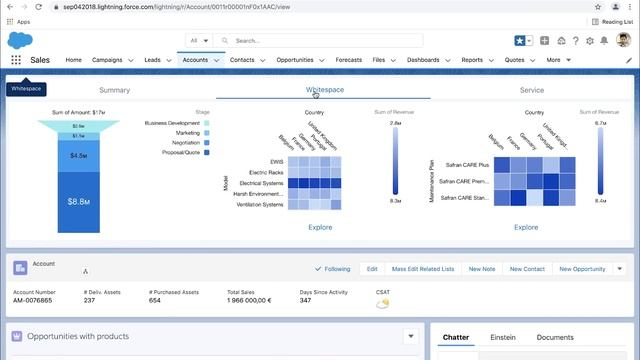This screenshot has width=640, height=360.
Task: Edit navigation bar with pencil icon
Action: click(x=629, y=60)
